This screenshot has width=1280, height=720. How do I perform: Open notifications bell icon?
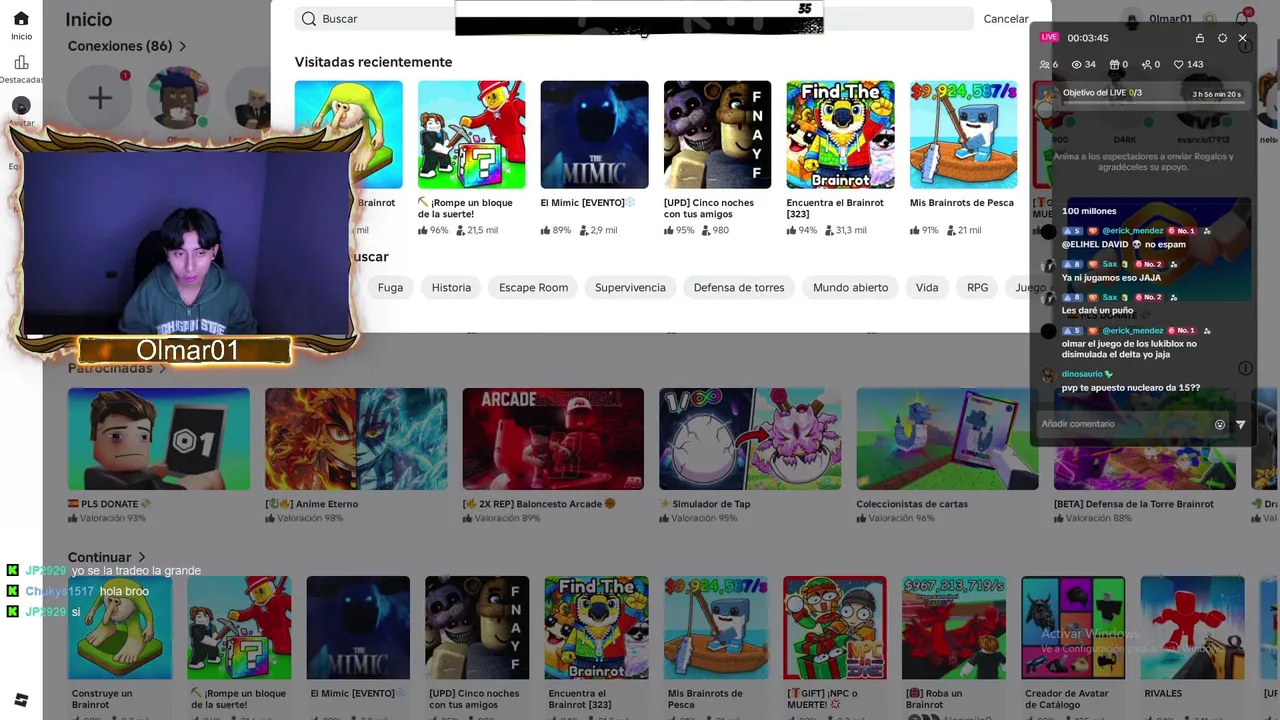[x=1242, y=18]
